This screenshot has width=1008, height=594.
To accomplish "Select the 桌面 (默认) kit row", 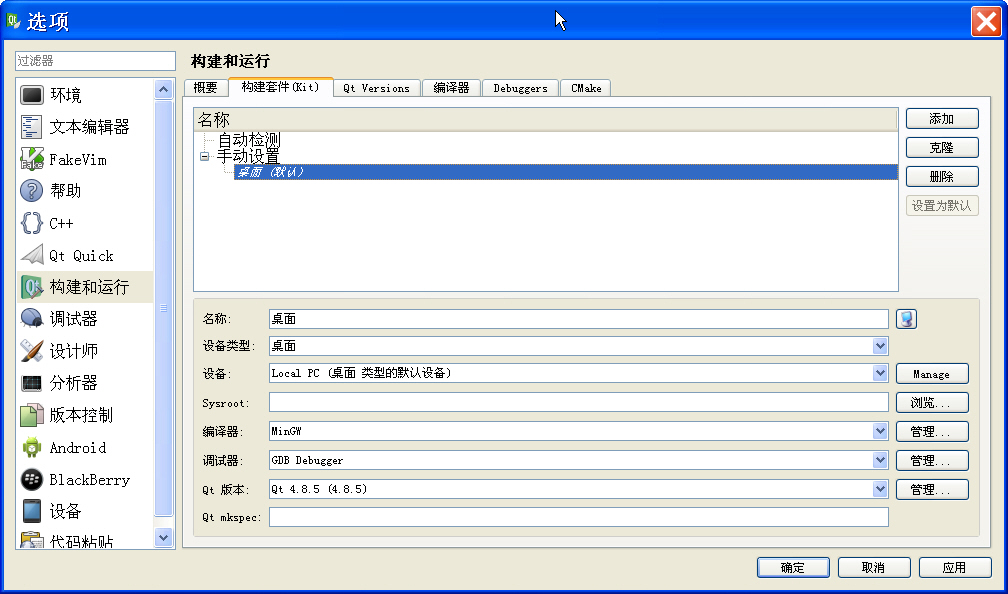I will [x=566, y=172].
